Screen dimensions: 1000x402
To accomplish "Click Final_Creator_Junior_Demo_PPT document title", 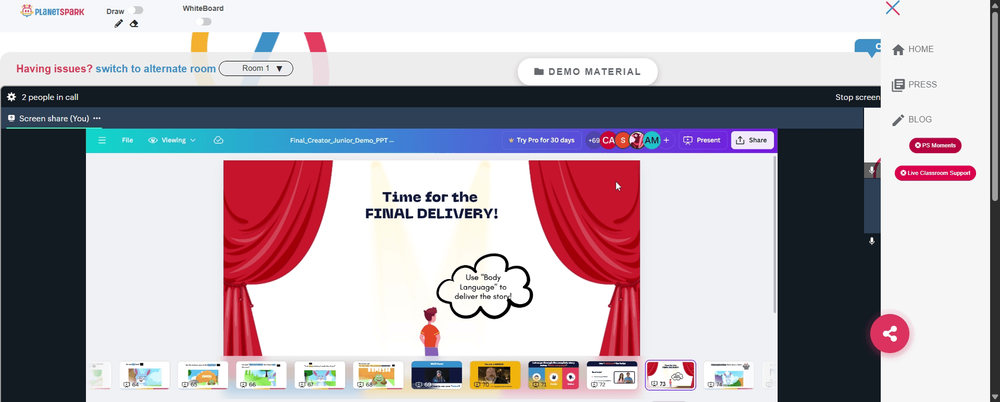I will click(342, 140).
